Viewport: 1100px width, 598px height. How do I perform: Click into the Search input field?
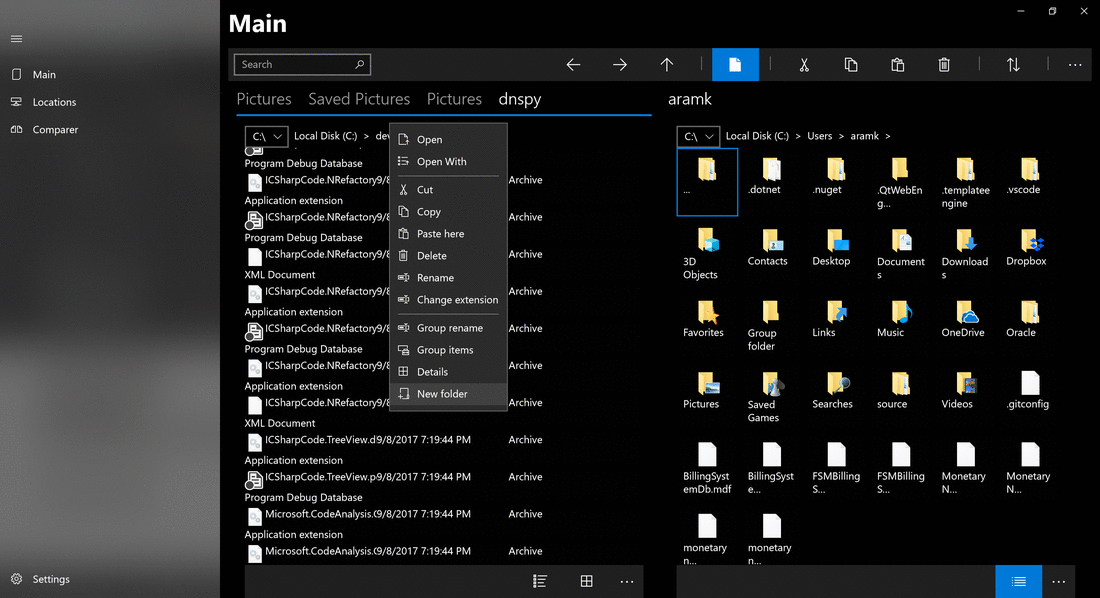coord(302,65)
